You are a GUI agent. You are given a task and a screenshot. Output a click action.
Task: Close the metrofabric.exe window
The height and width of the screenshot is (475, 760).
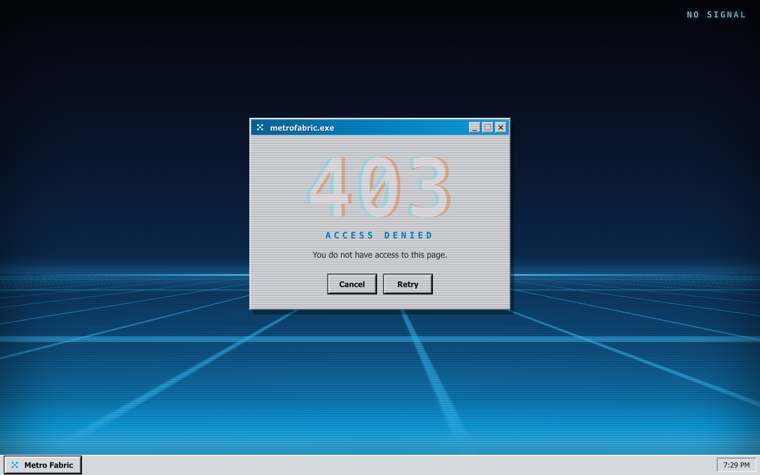click(x=501, y=127)
